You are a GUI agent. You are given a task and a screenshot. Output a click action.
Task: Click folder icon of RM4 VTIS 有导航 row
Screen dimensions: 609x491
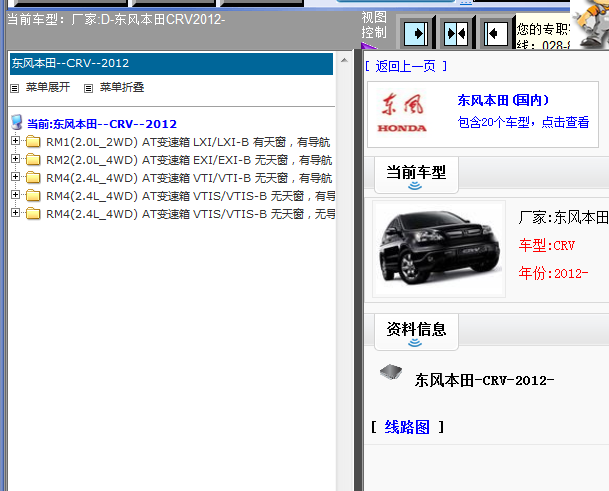[x=33, y=196]
